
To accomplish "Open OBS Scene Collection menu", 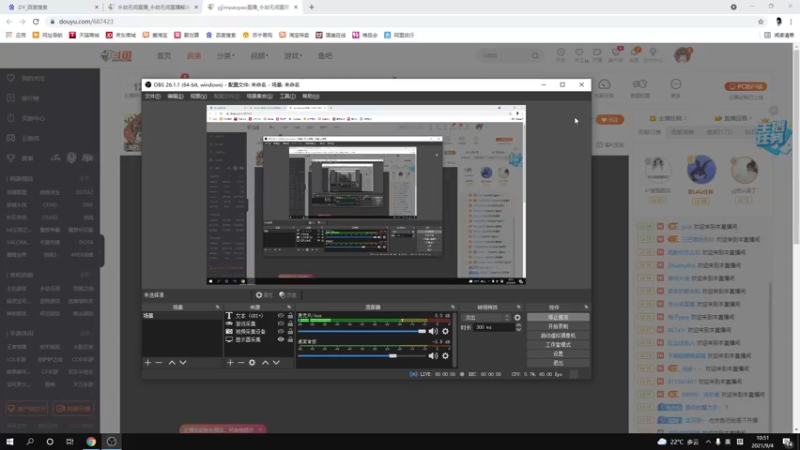I will [x=259, y=96].
